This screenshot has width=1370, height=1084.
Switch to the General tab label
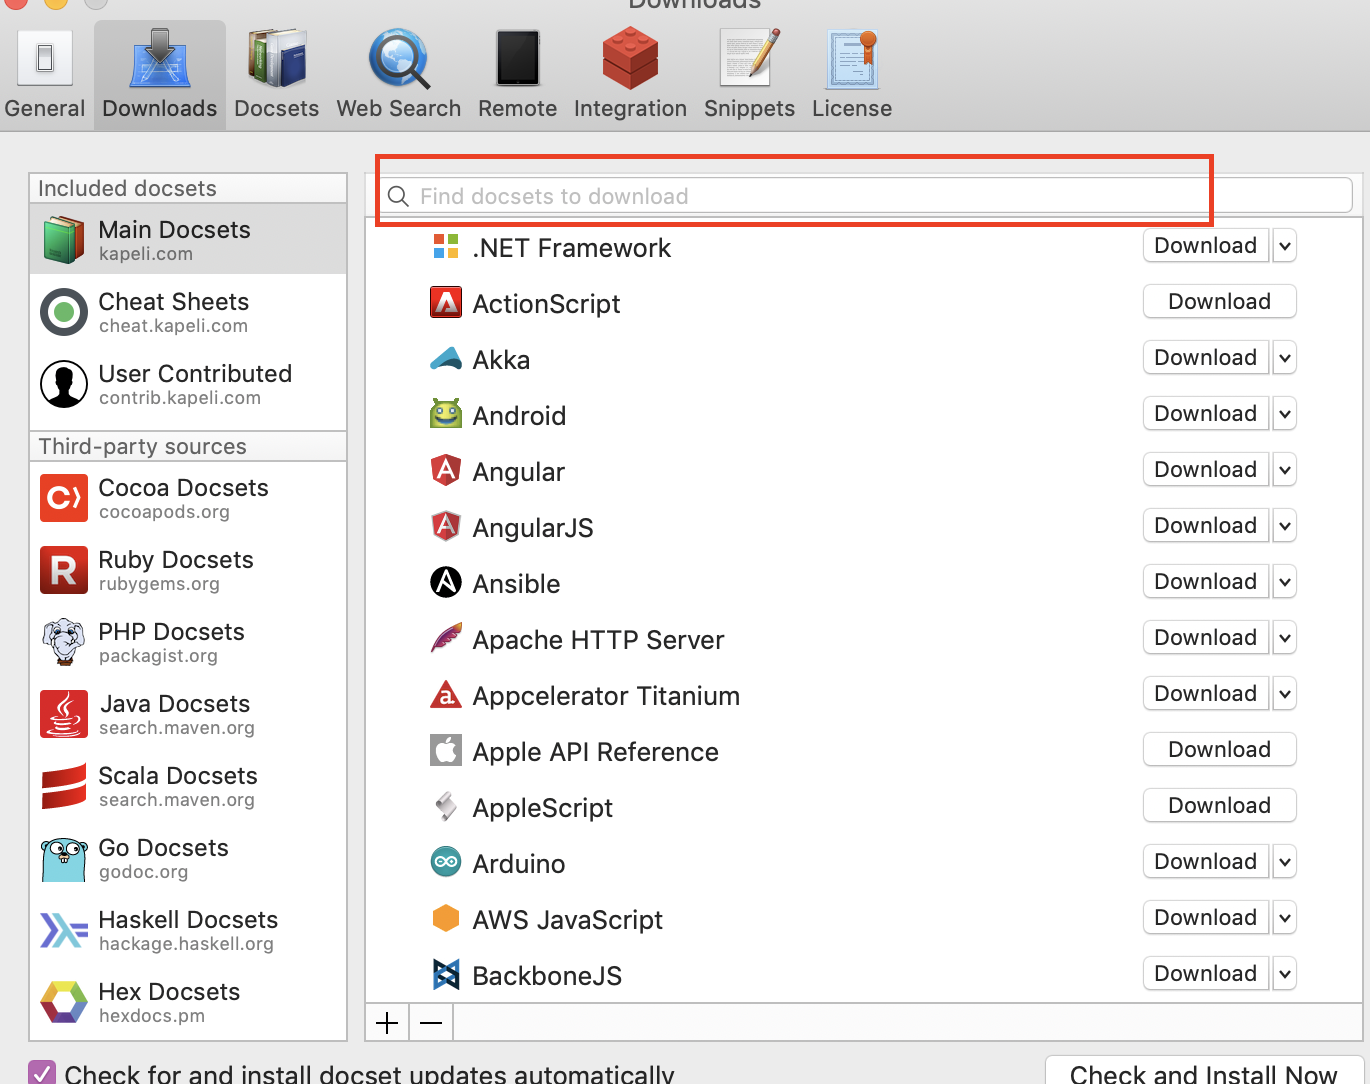[45, 108]
